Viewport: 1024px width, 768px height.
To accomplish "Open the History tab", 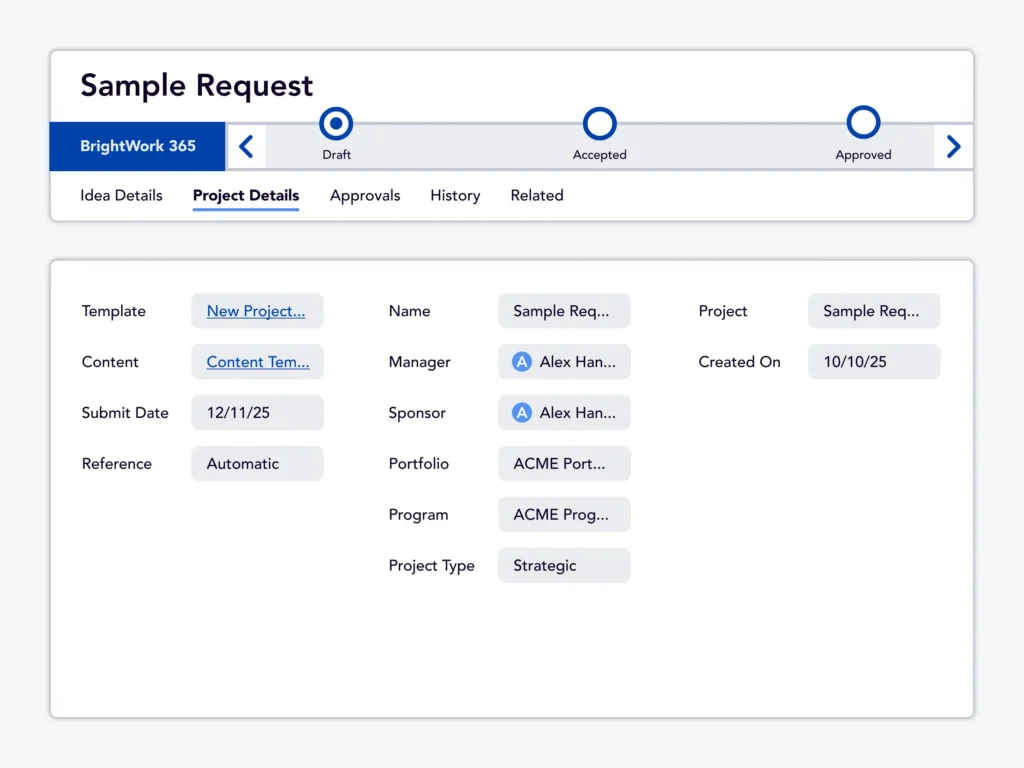I will pyautogui.click(x=455, y=195).
